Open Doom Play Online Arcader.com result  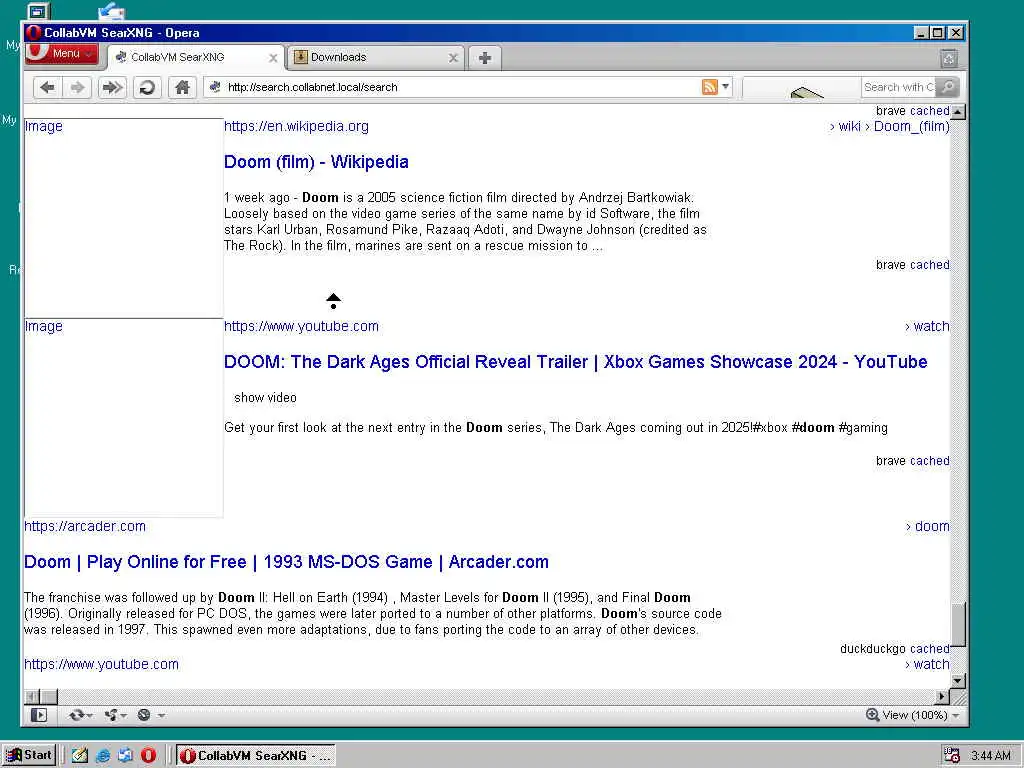point(286,562)
